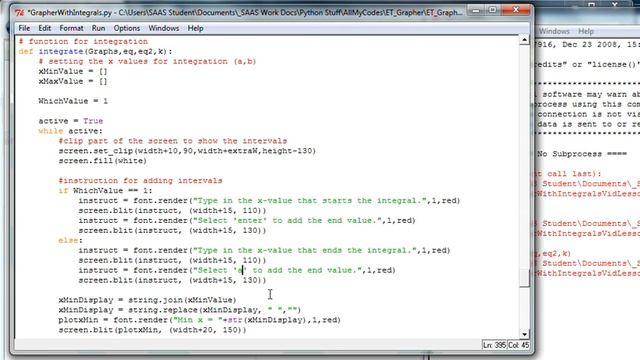Screen dimensions: 640x360
Task: Click the line 'xMinValue = []'
Action: 73,71
